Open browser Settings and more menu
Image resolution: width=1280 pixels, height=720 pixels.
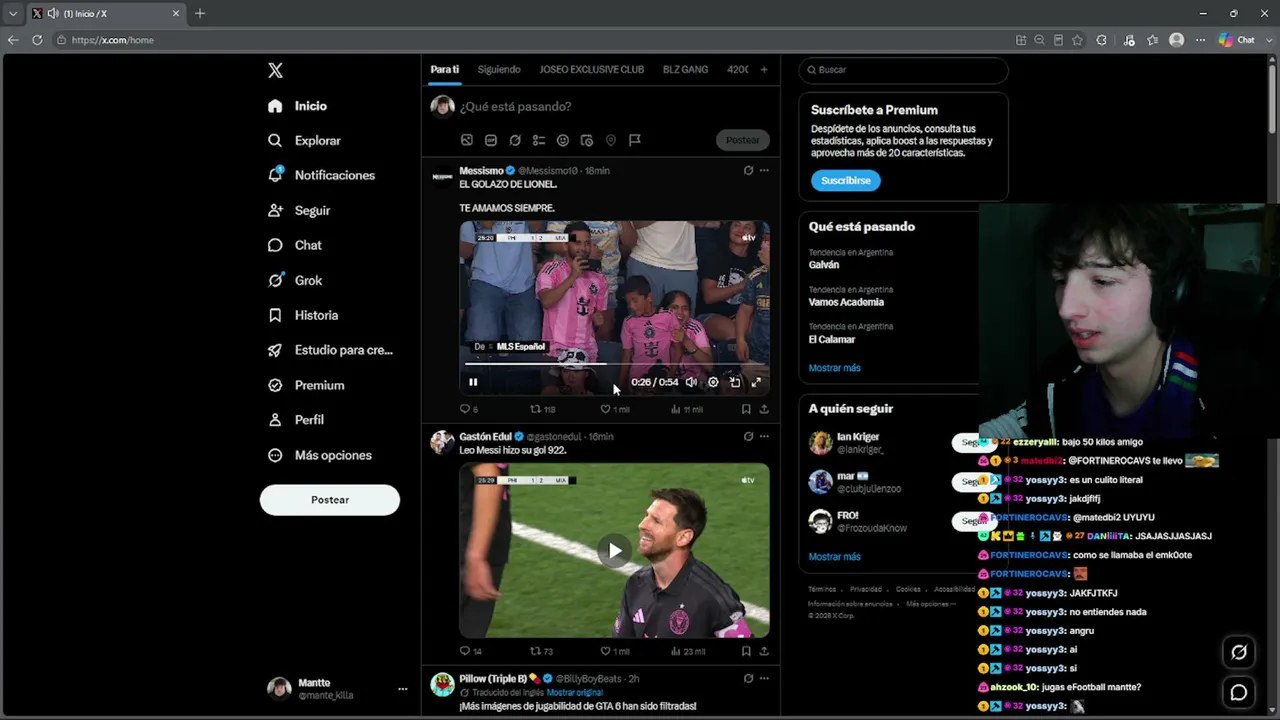(1200, 40)
